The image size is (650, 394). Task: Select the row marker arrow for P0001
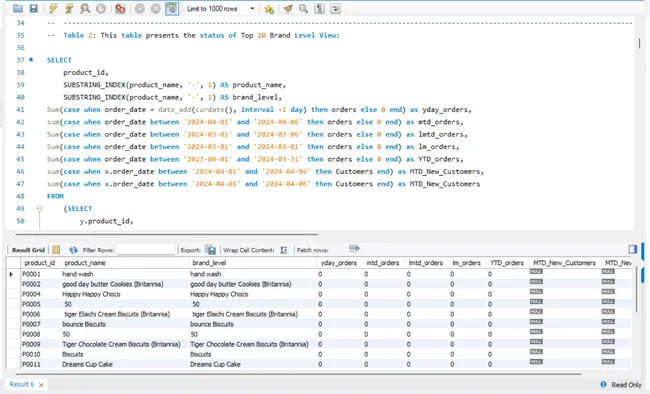point(11,274)
